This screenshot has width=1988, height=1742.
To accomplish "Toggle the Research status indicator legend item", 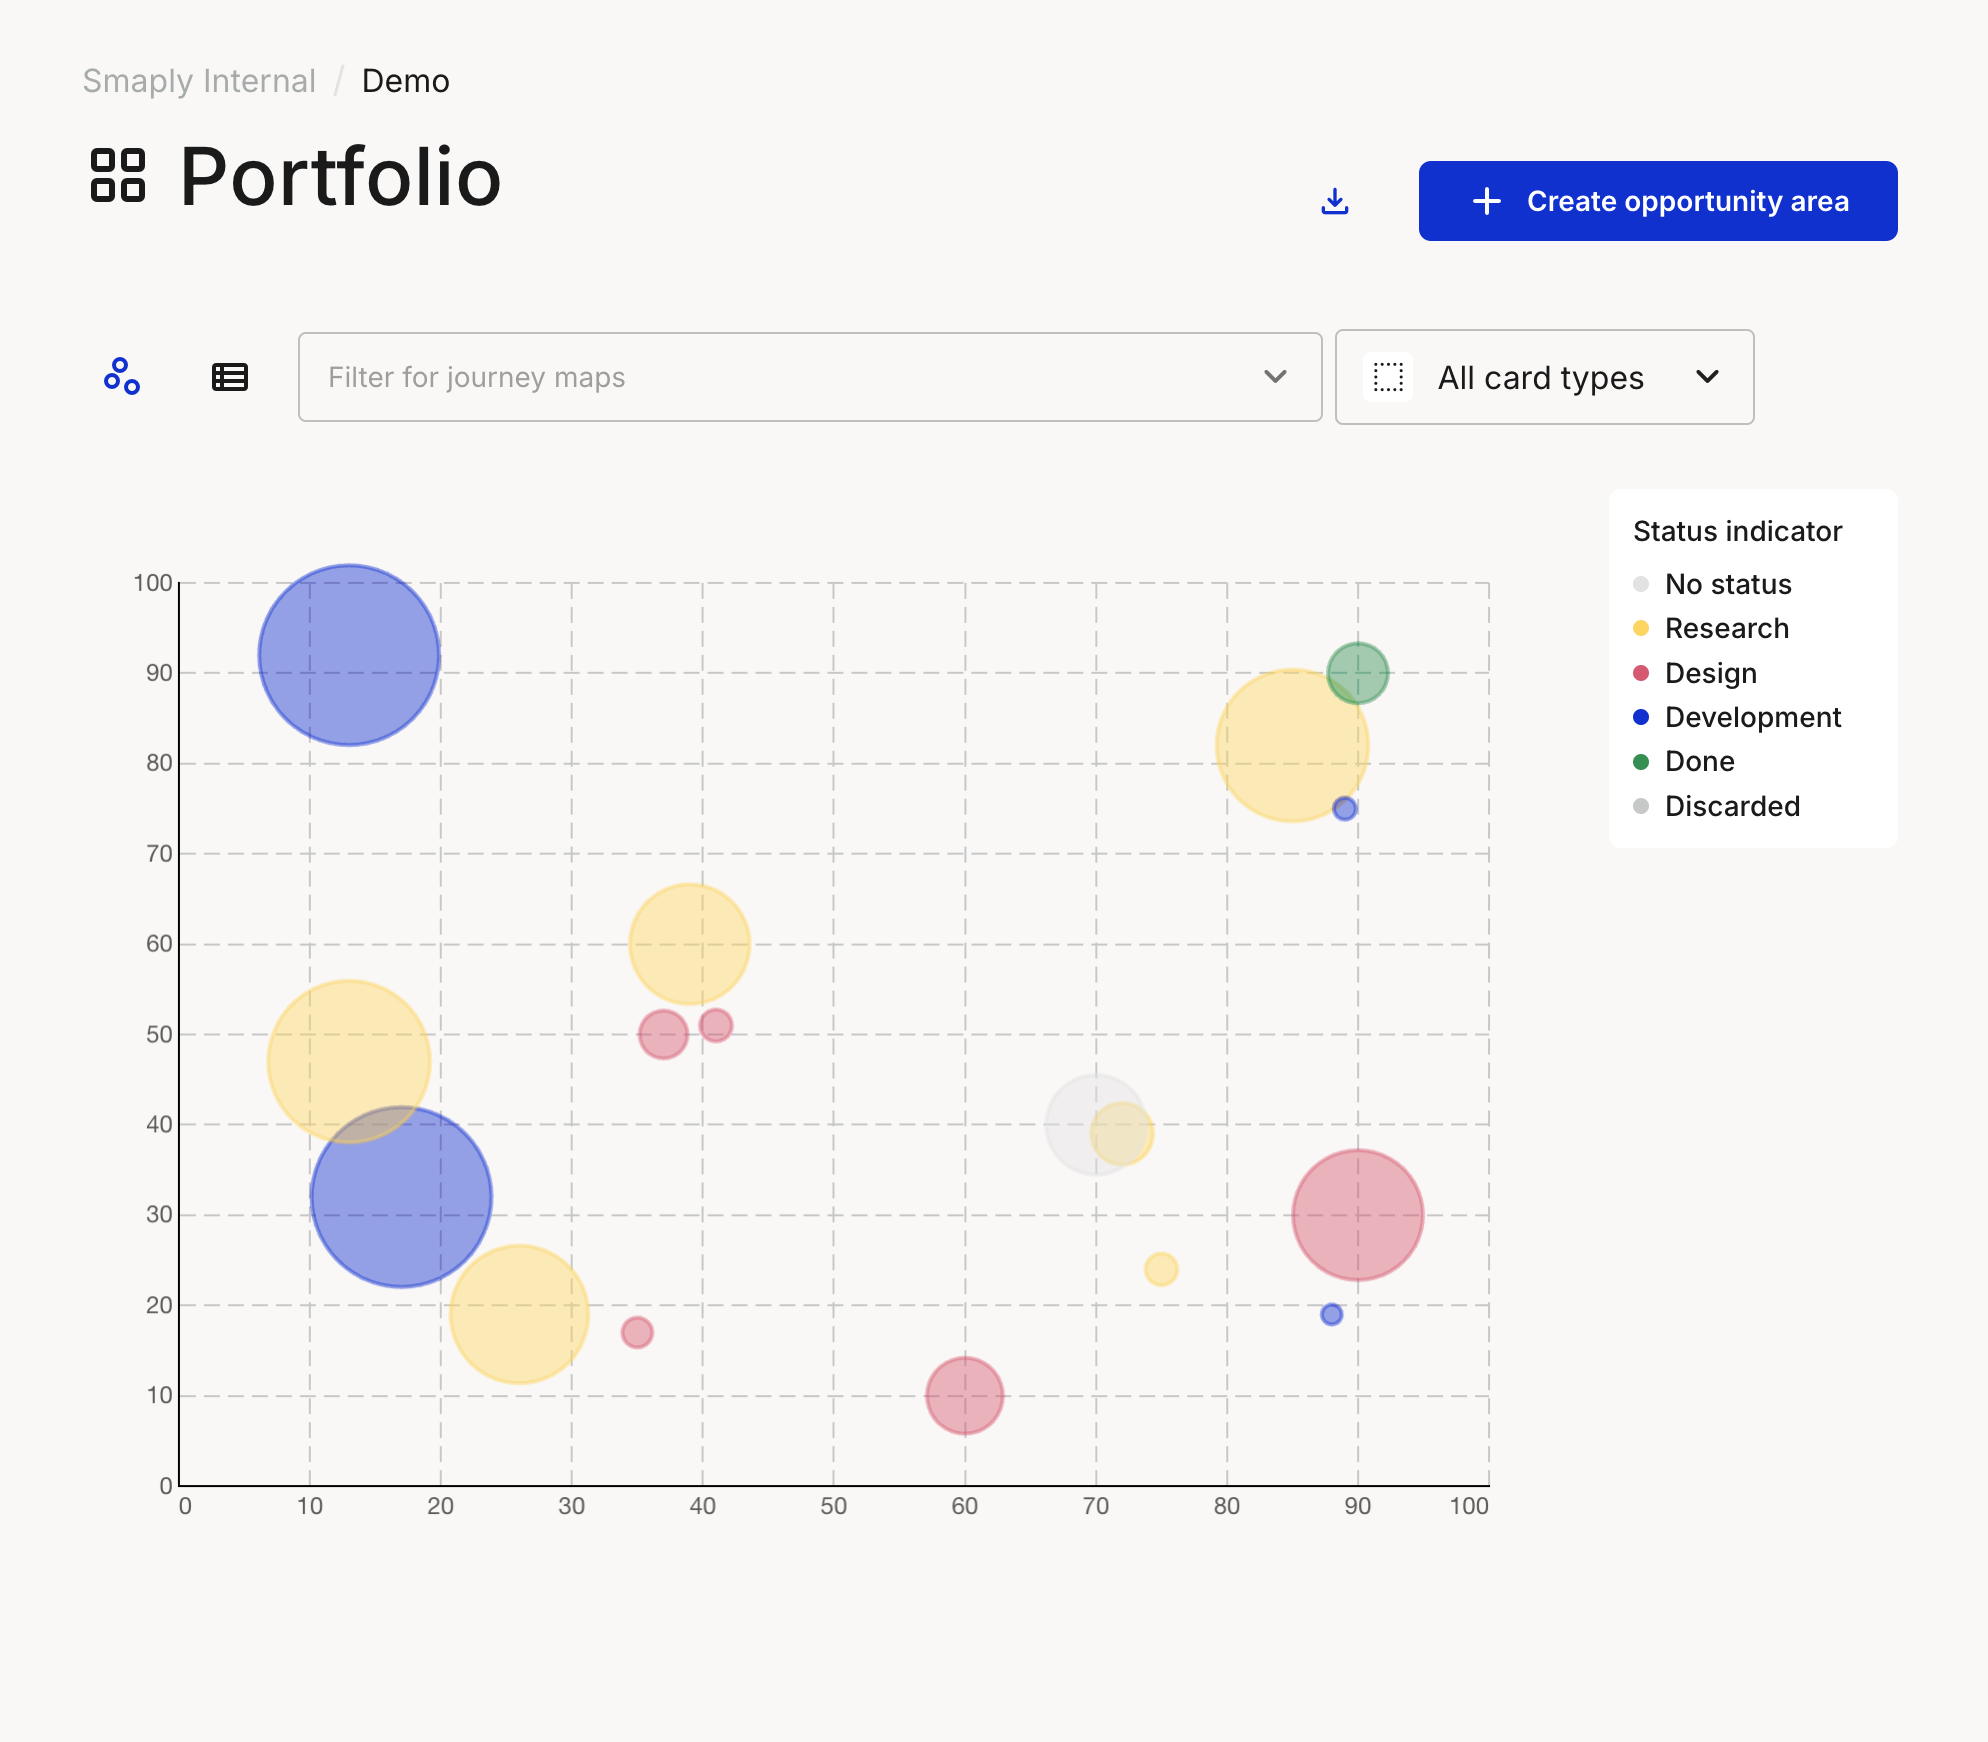I will 1724,627.
